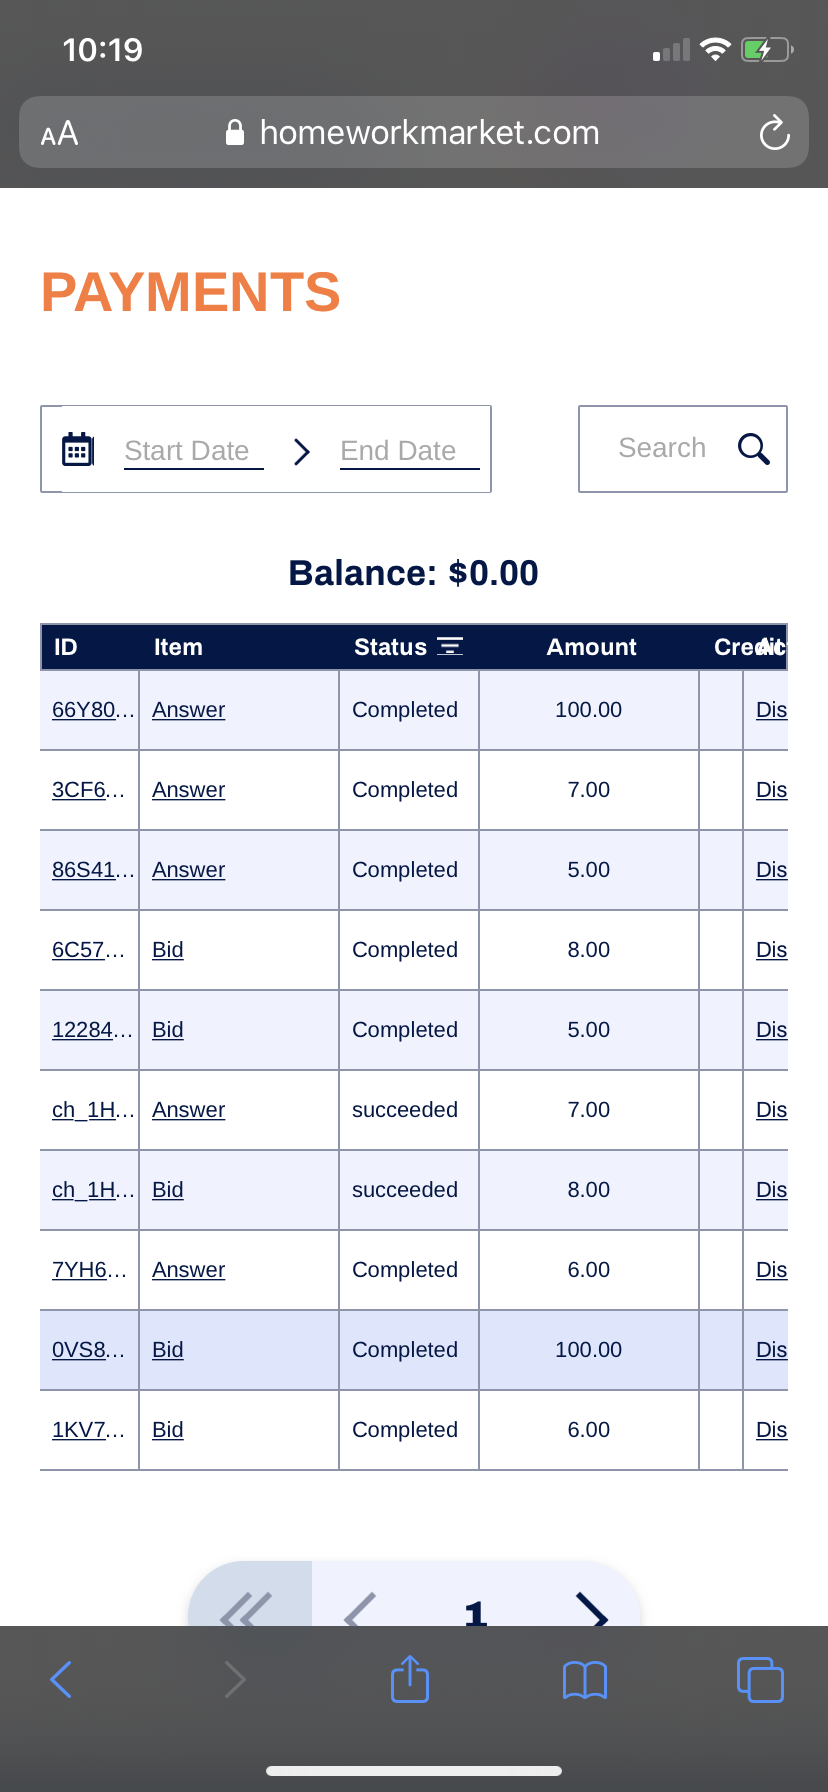Reload the page with Safari refresh icon
Image resolution: width=828 pixels, height=1792 pixels.
coord(774,132)
